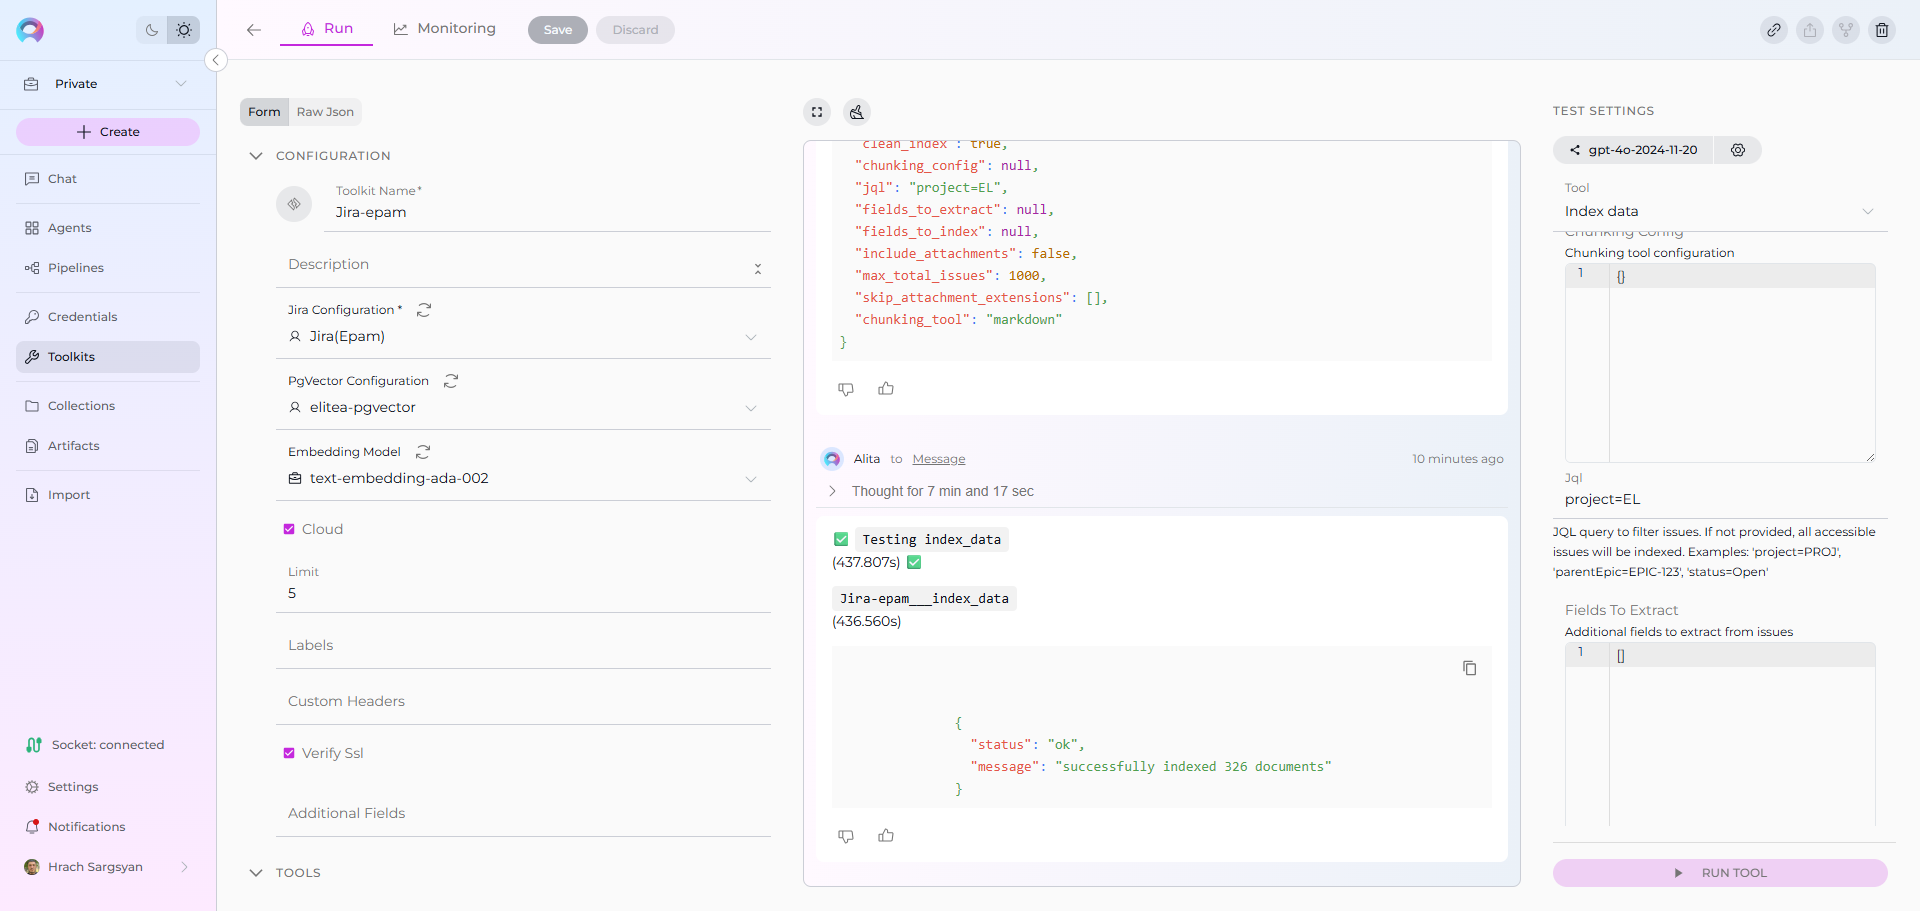Toggle the Verify Ssl checkbox
The width and height of the screenshot is (1920, 911).
[x=289, y=753]
